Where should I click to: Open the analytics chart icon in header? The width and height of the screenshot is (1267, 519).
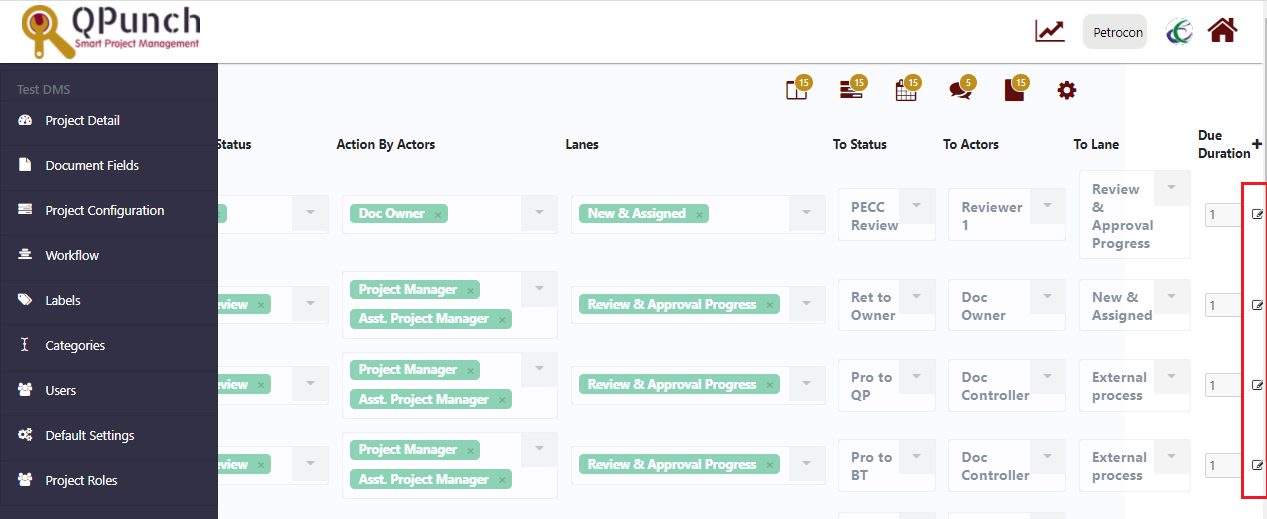pos(1049,31)
